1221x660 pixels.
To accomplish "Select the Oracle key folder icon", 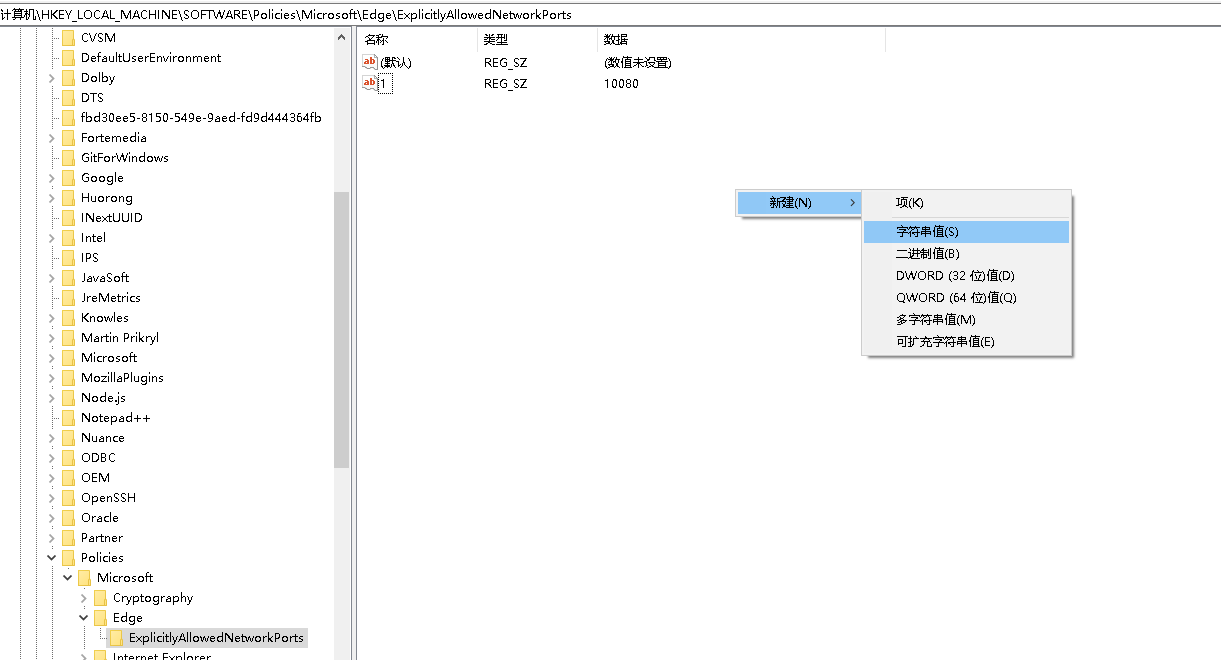I will [x=66, y=517].
